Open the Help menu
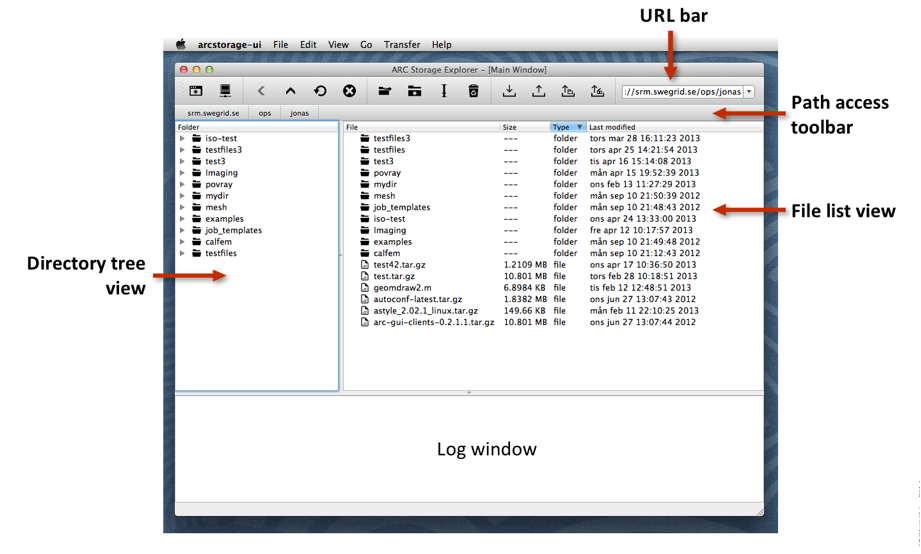 (442, 45)
